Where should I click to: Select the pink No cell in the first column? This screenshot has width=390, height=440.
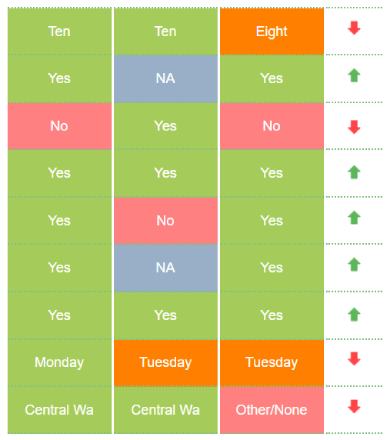point(60,126)
